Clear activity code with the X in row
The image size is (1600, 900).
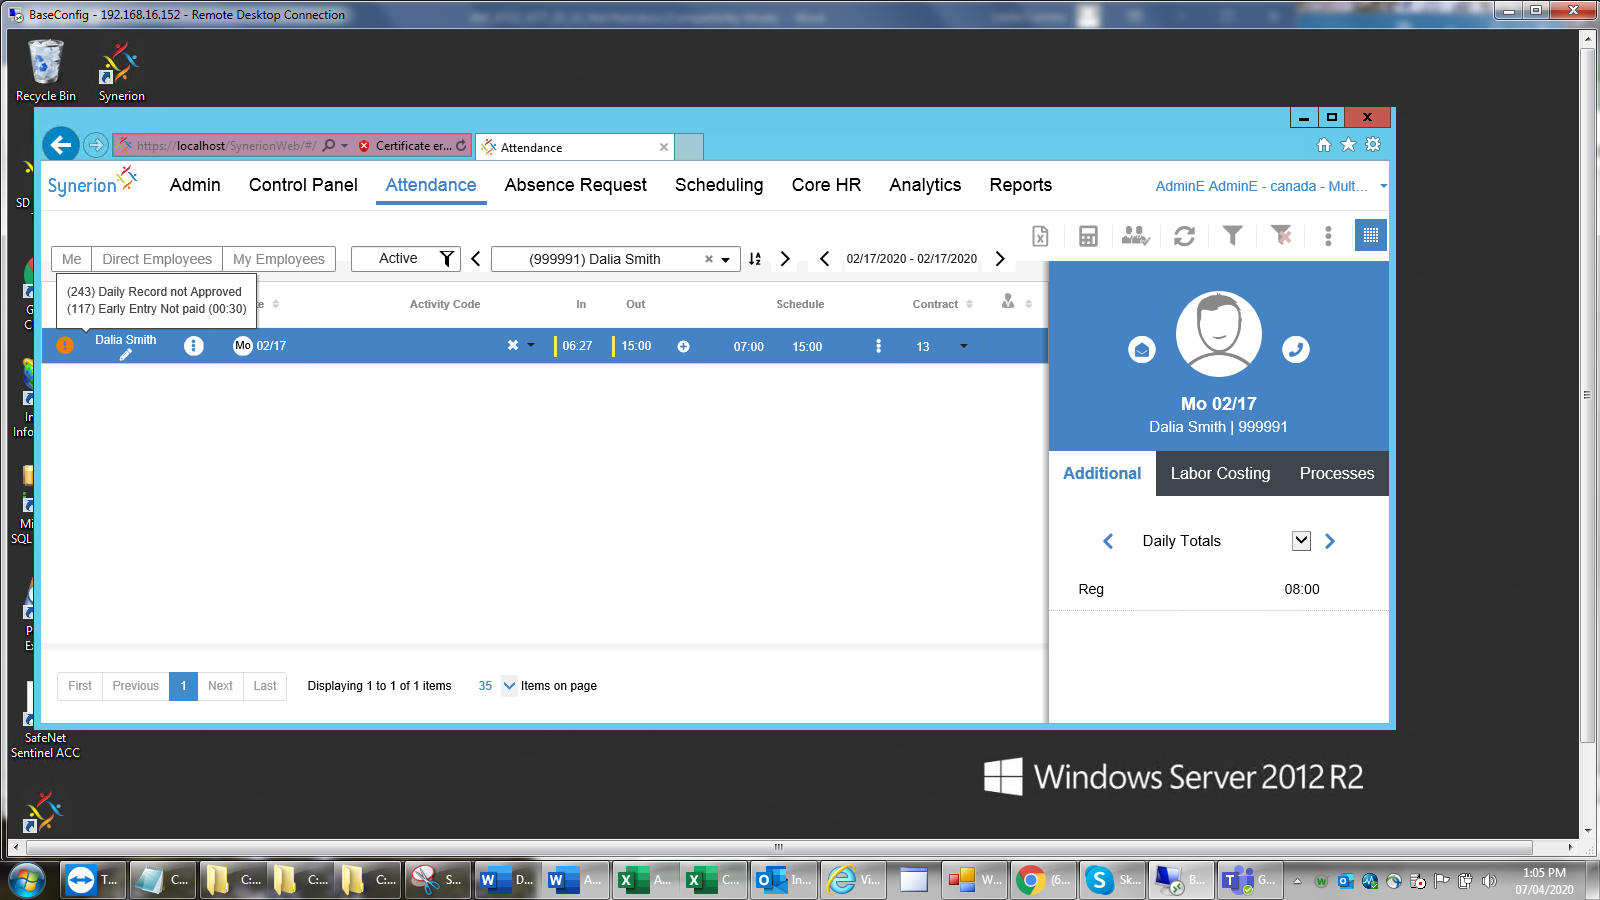pyautogui.click(x=513, y=345)
